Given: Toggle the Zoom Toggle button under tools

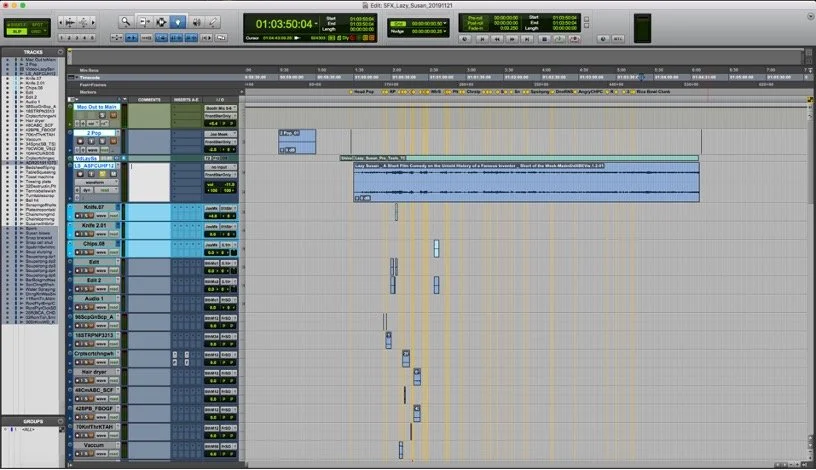Looking at the screenshot, I should 117,37.
